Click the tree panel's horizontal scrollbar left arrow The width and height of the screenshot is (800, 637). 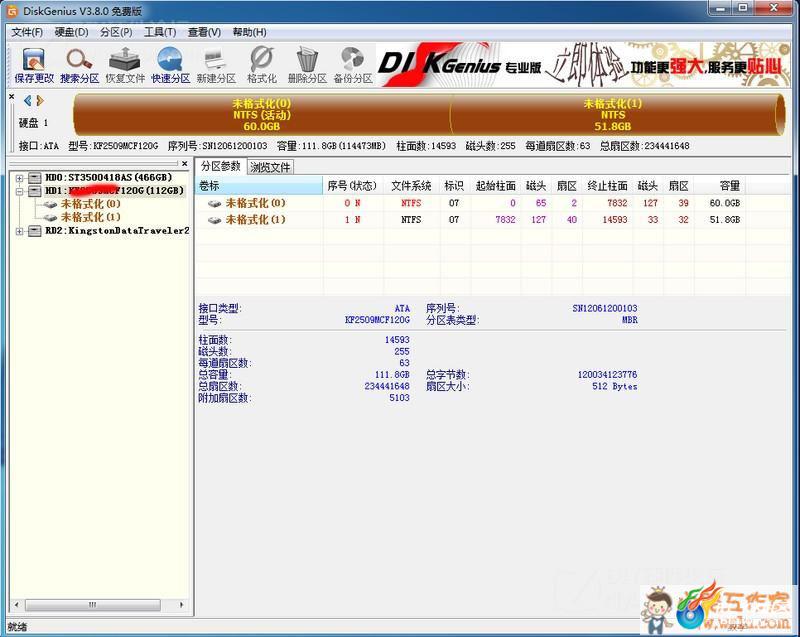click(x=17, y=605)
